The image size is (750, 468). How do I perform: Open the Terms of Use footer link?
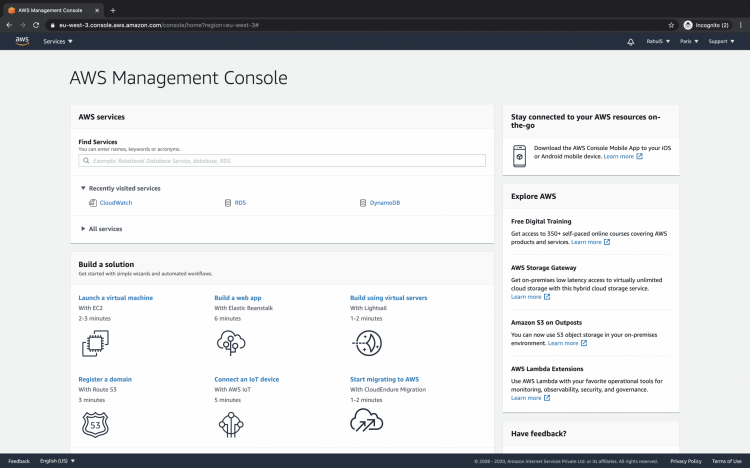click(727, 461)
